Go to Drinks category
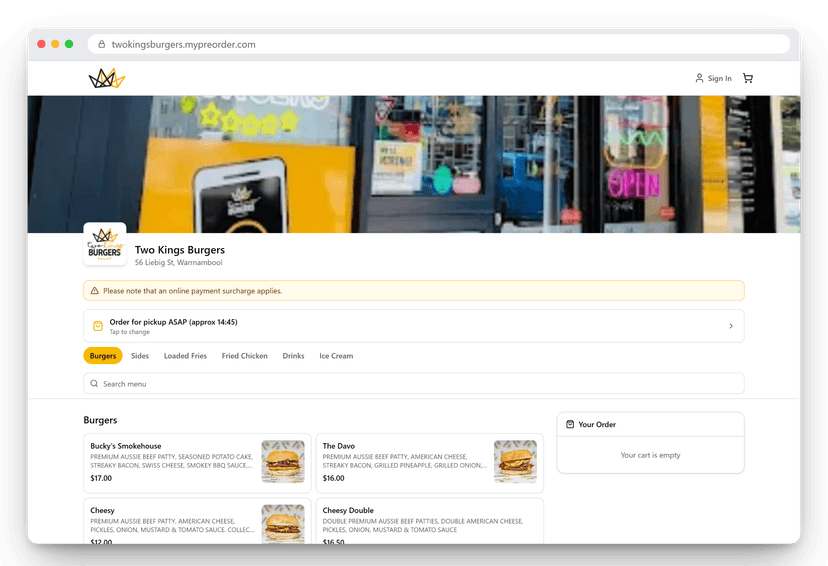The height and width of the screenshot is (566, 828). click(293, 356)
